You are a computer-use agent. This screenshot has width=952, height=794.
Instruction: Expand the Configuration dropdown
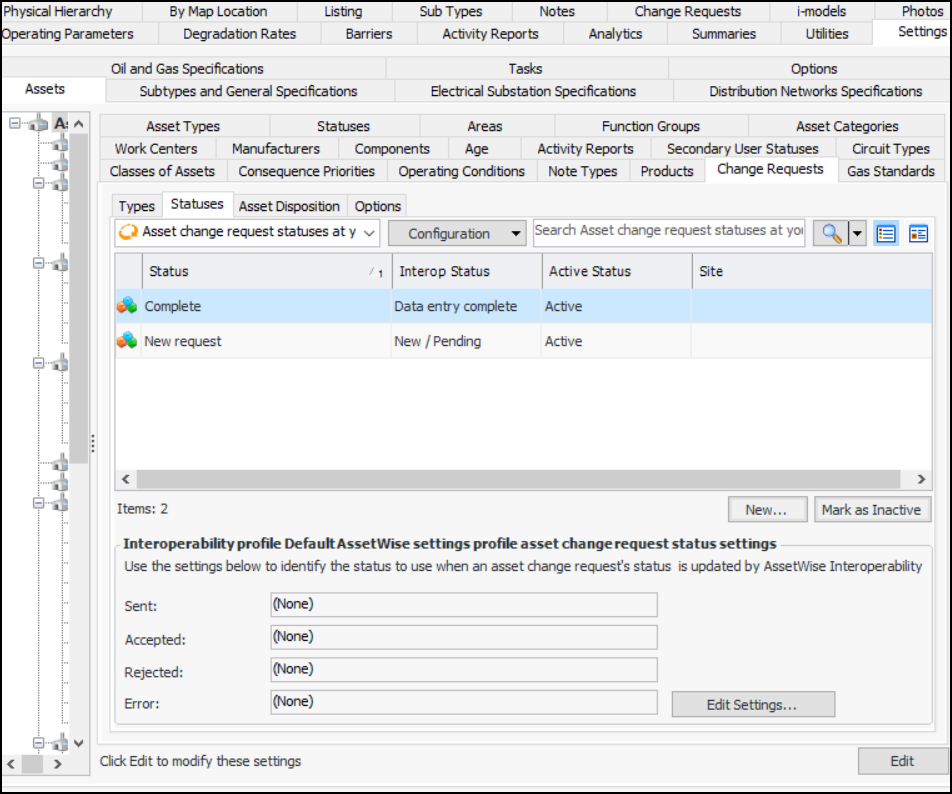pos(456,233)
